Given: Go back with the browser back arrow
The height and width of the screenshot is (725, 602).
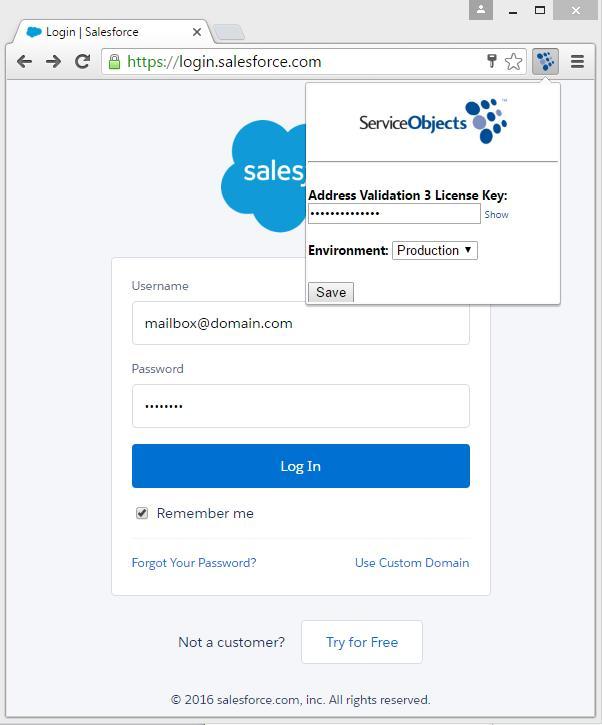Looking at the screenshot, I should [x=24, y=61].
